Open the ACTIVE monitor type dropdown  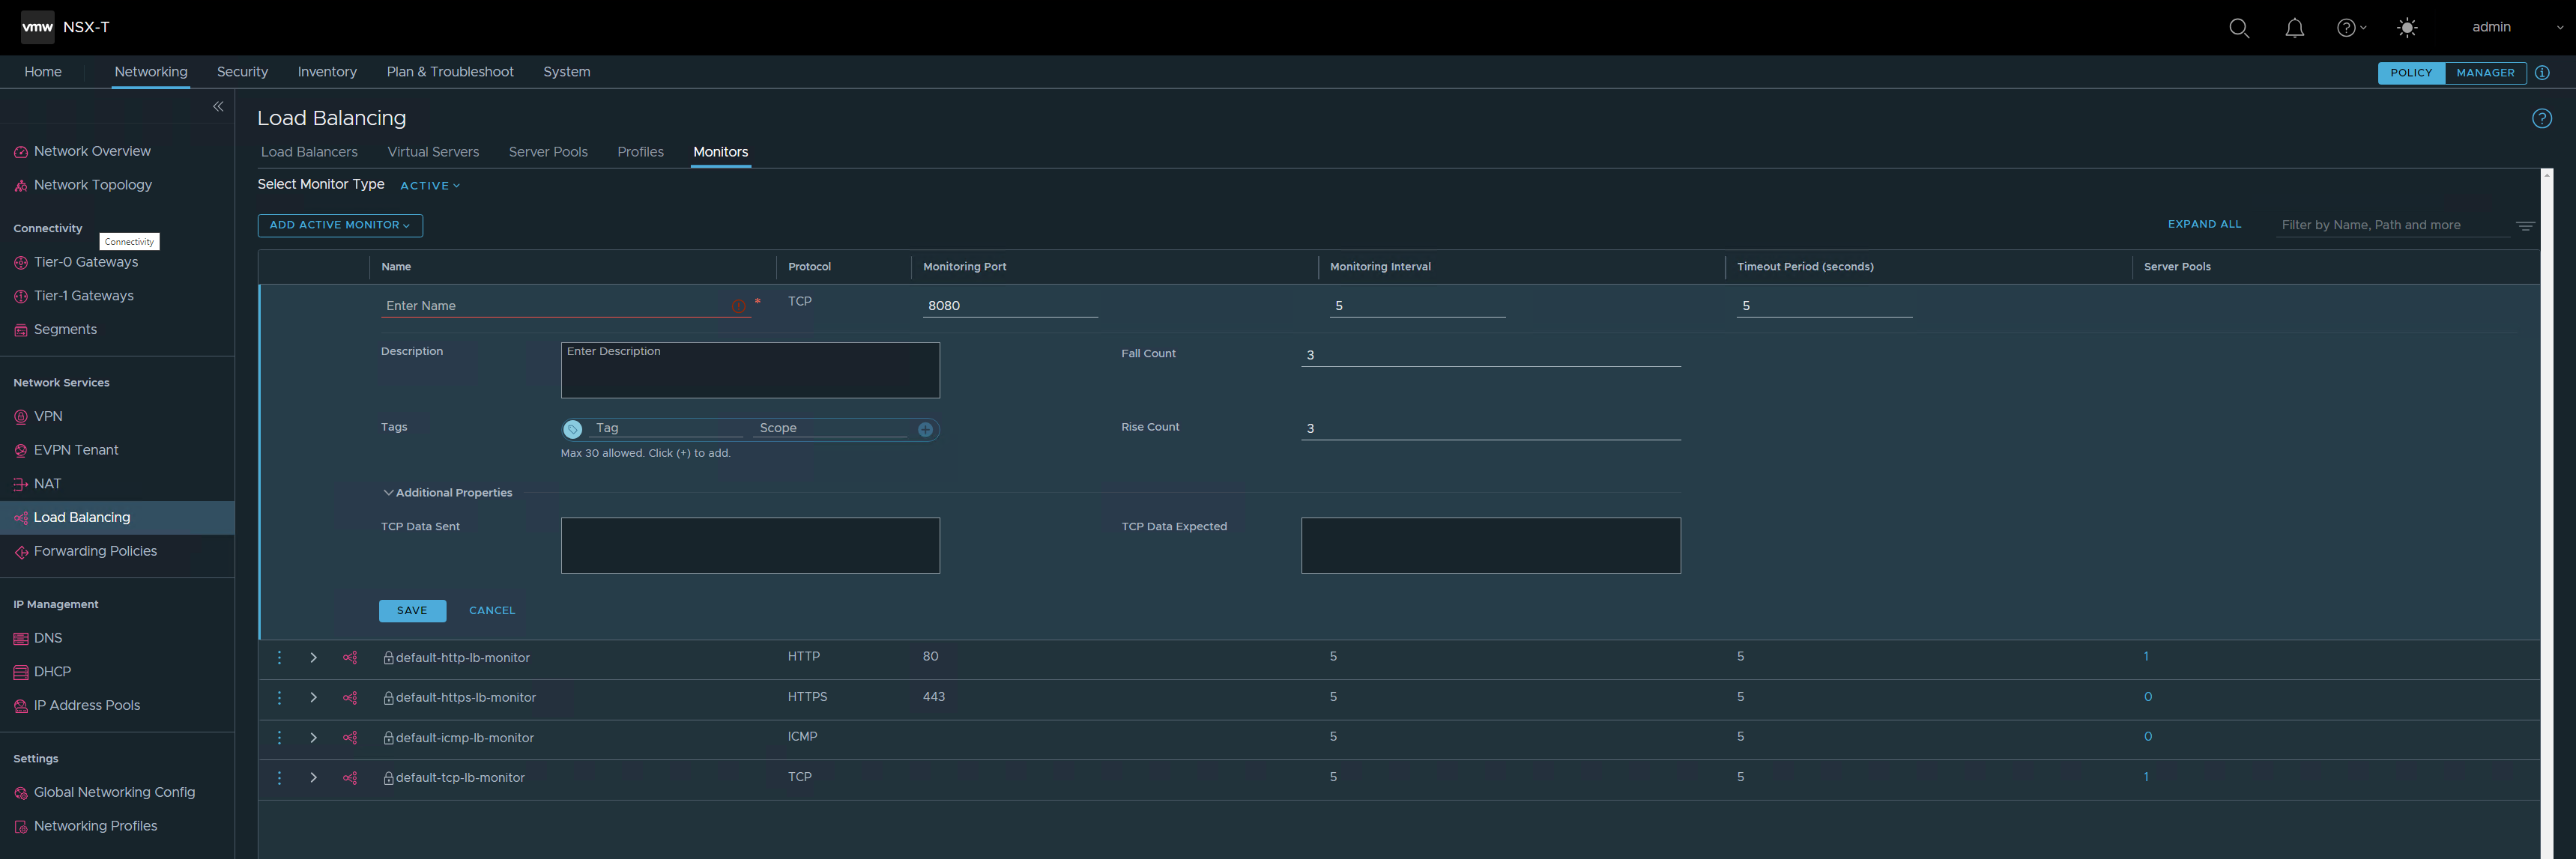pyautogui.click(x=430, y=186)
